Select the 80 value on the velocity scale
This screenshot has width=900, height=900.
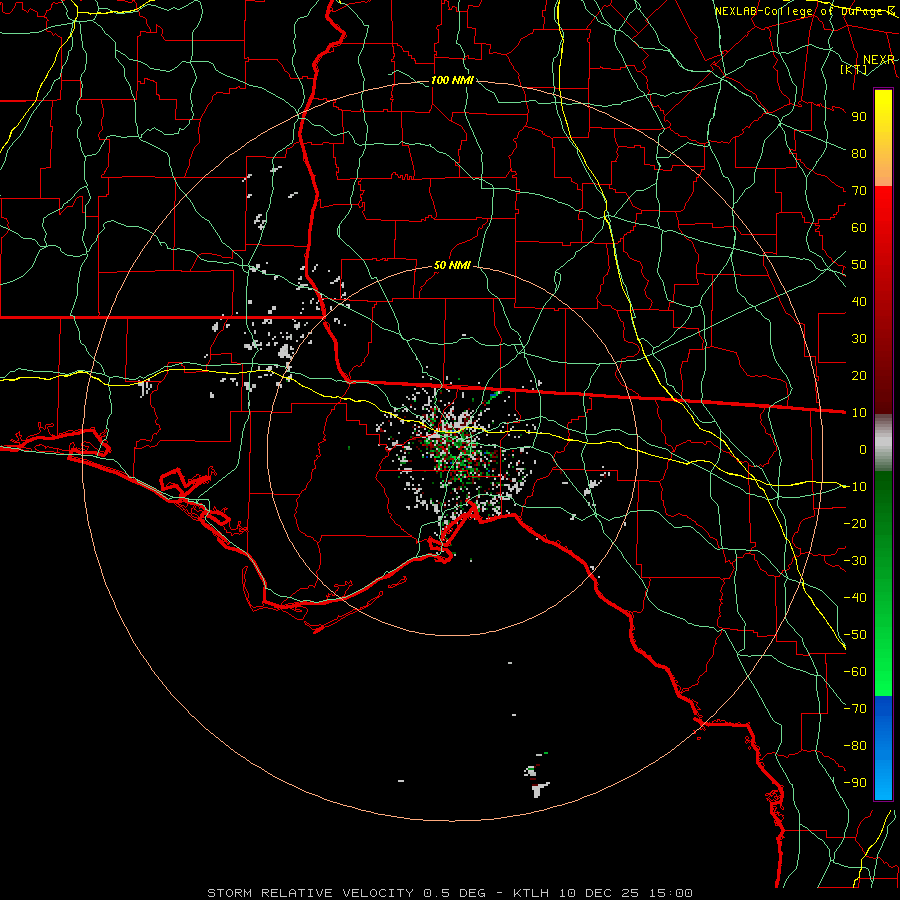click(x=859, y=153)
